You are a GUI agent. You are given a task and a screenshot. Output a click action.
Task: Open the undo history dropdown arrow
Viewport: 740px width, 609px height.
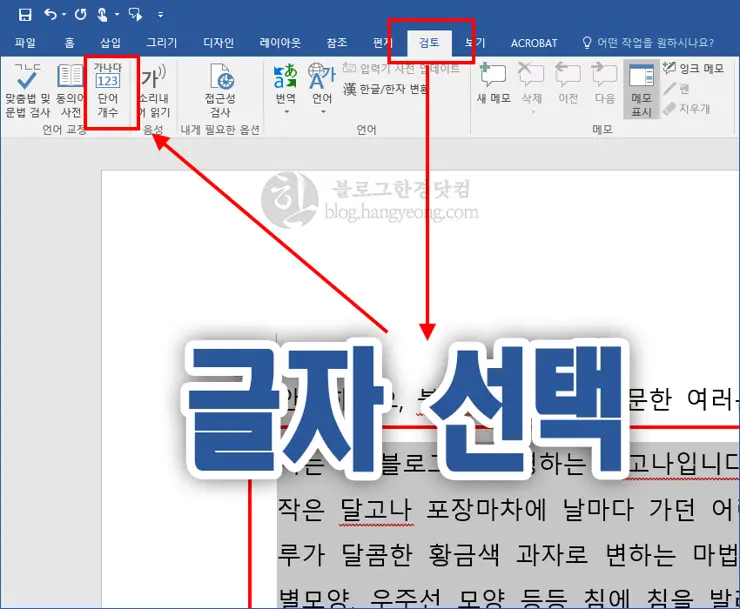(64, 15)
